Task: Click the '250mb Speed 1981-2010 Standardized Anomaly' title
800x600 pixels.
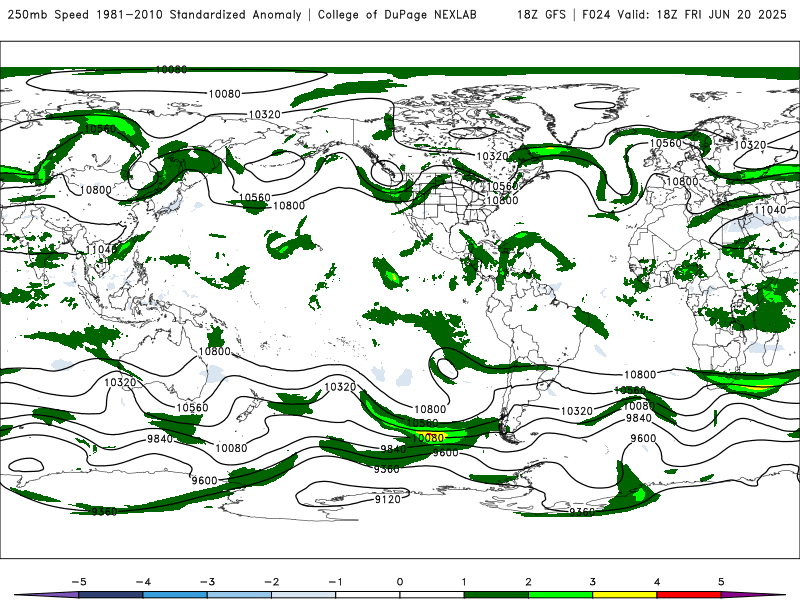Action: click(x=155, y=15)
